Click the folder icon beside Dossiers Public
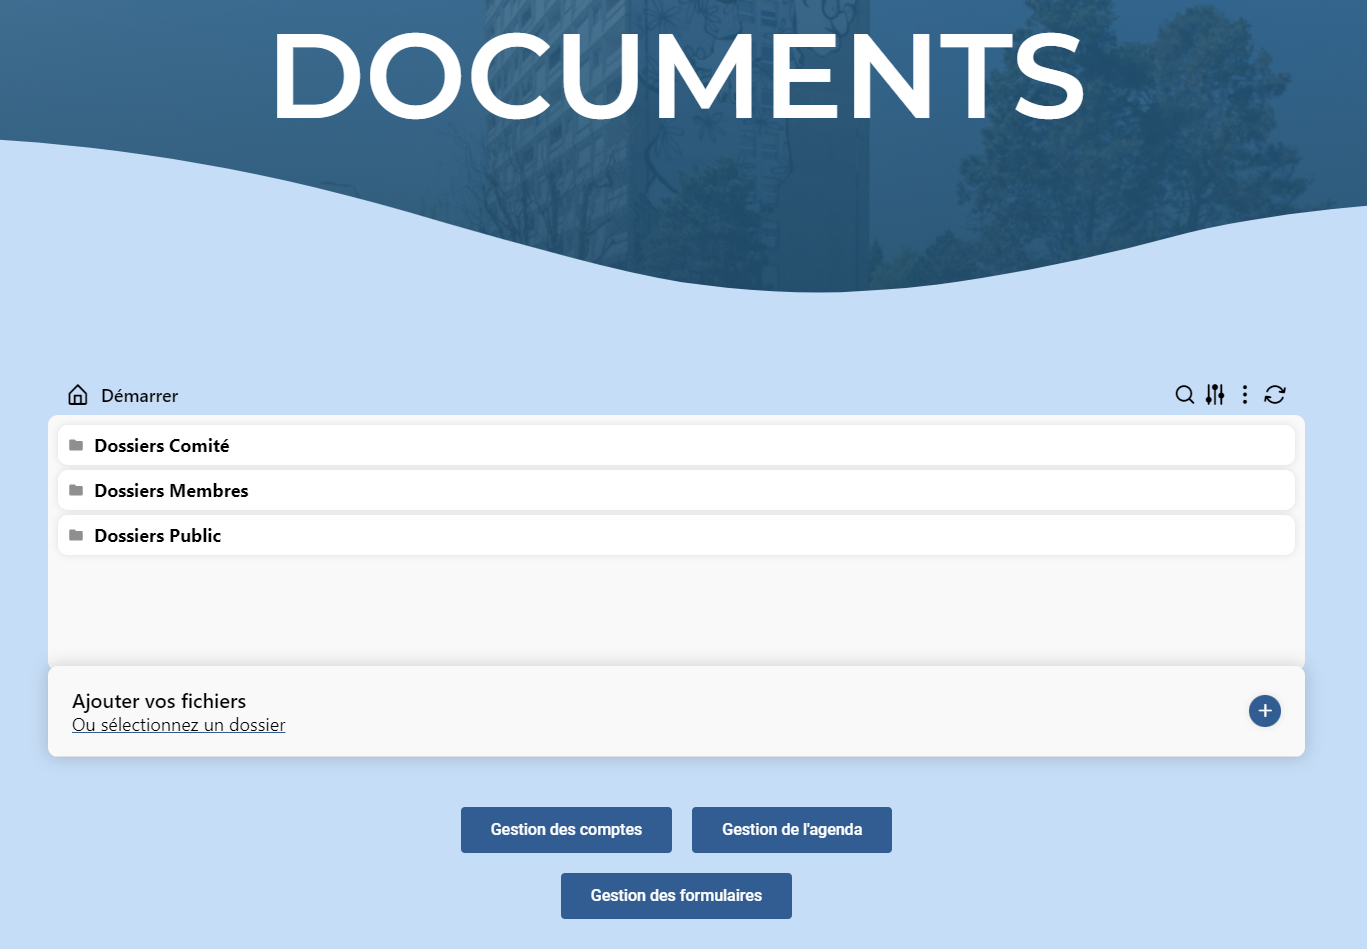1367x949 pixels. point(76,535)
